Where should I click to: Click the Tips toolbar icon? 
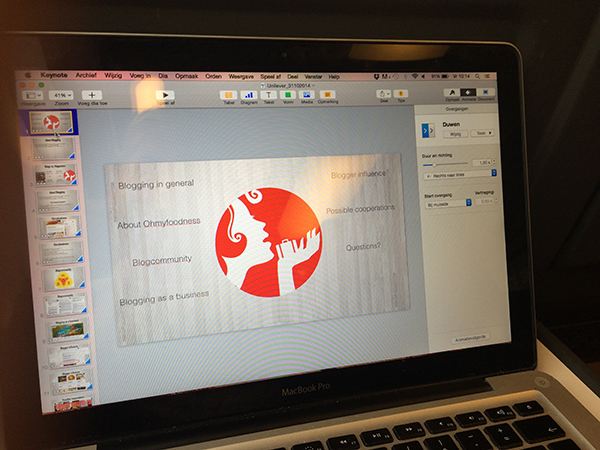pyautogui.click(x=401, y=94)
